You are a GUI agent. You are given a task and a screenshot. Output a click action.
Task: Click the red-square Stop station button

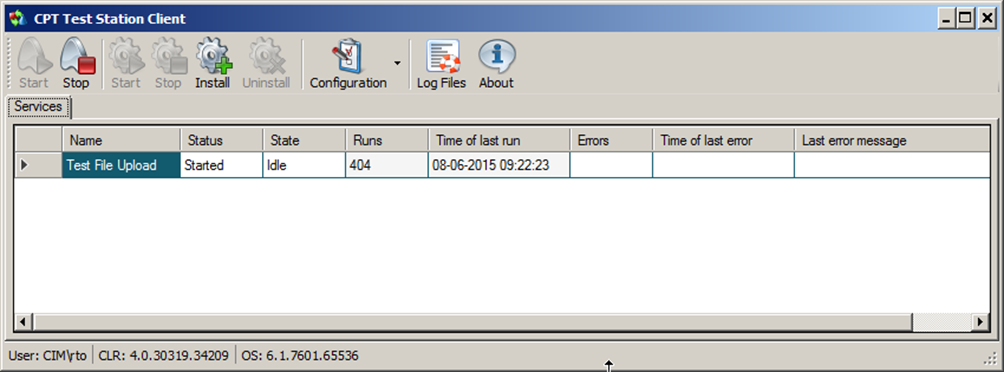(x=77, y=64)
